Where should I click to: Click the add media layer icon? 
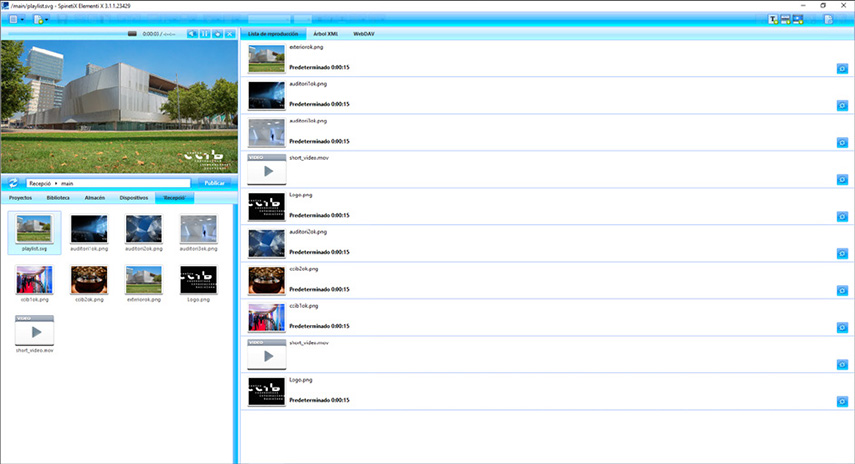click(x=786, y=20)
